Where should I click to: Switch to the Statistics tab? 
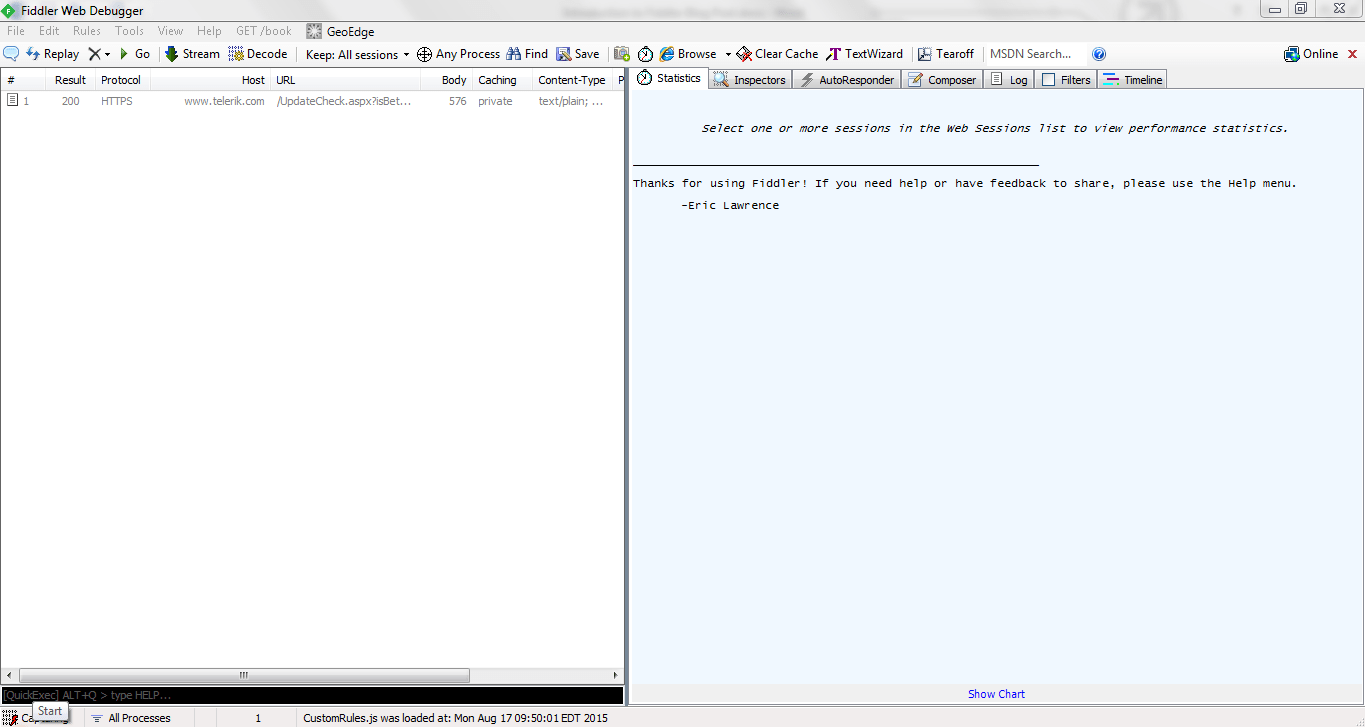click(669, 78)
